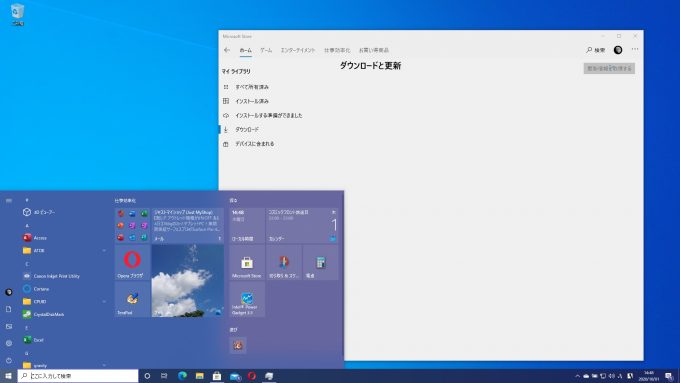Viewport: 680px width, 383px height.
Task: Click the 検索 search button in Store
Action: coord(595,50)
